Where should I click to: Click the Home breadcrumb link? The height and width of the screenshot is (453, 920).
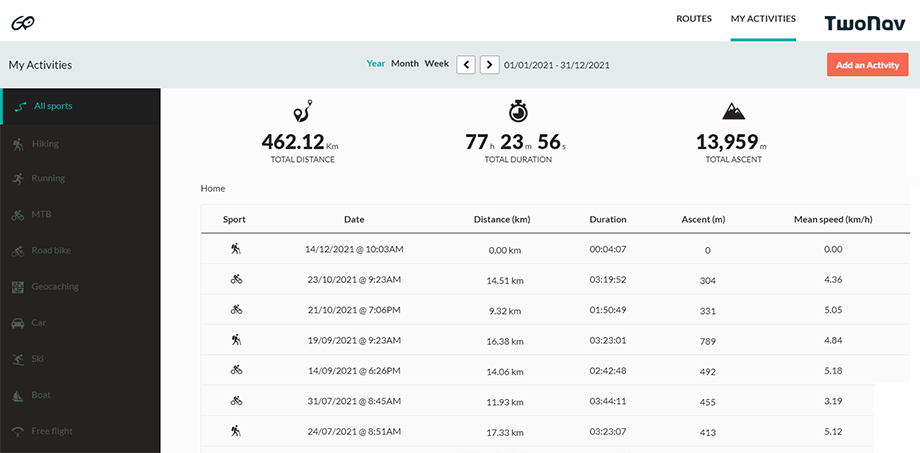click(213, 188)
